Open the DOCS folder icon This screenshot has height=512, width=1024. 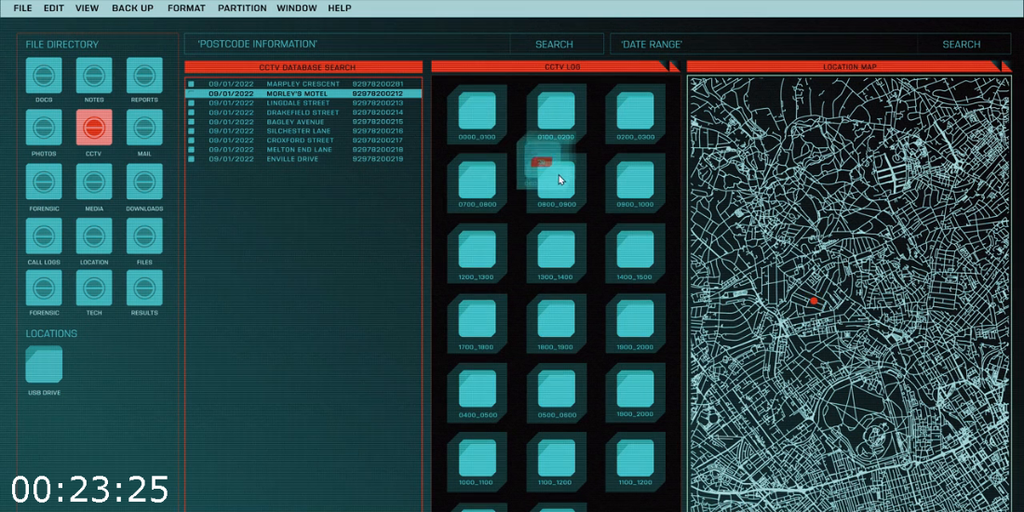click(x=44, y=75)
